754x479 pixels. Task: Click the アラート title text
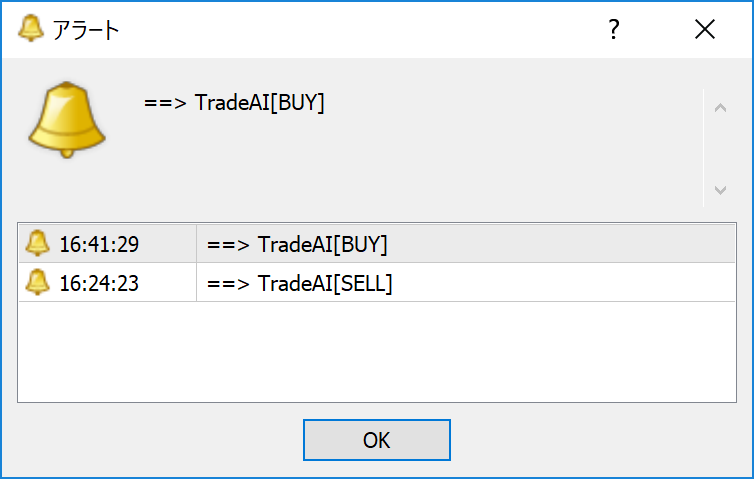(86, 30)
